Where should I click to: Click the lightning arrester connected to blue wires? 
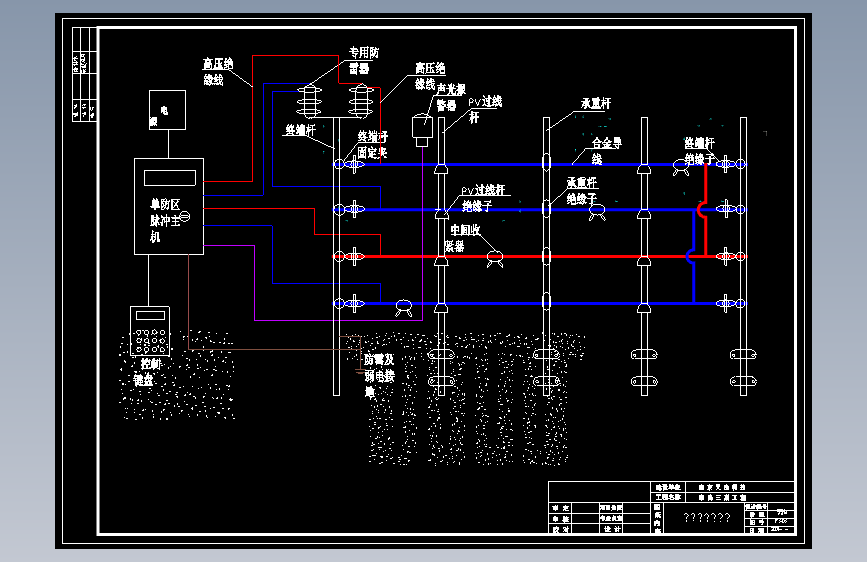coord(309,101)
